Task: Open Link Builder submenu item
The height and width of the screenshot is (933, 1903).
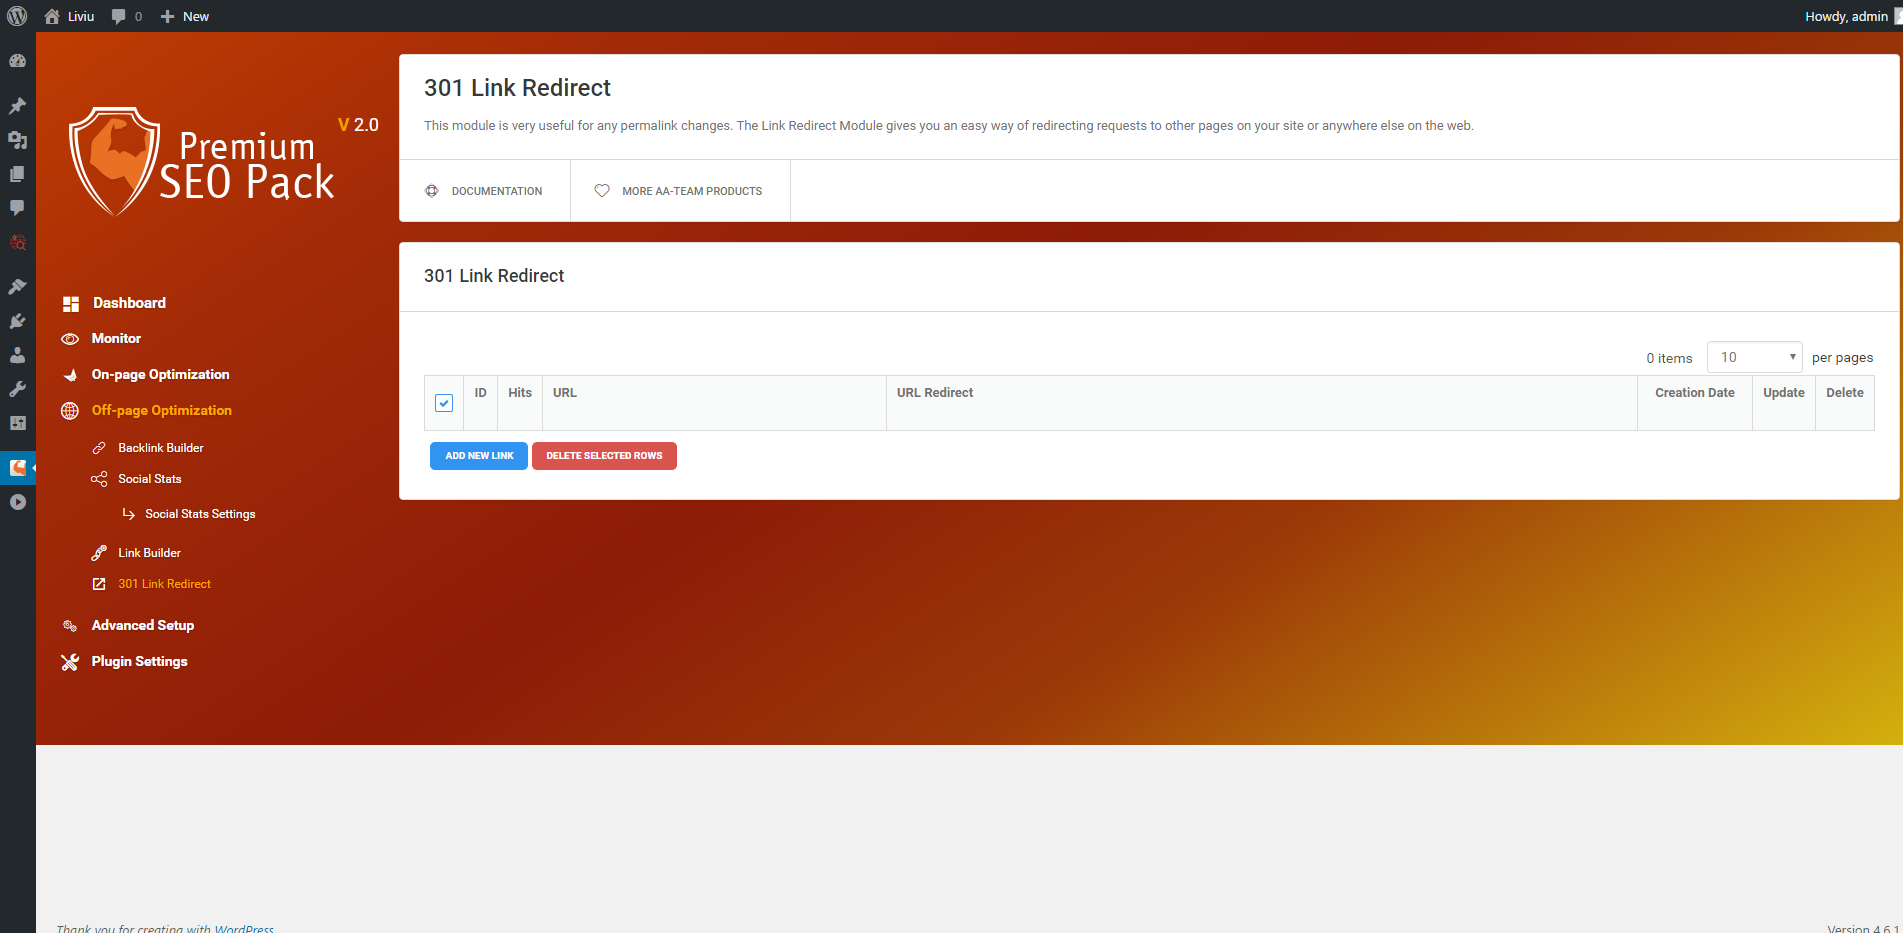Action: 149,553
